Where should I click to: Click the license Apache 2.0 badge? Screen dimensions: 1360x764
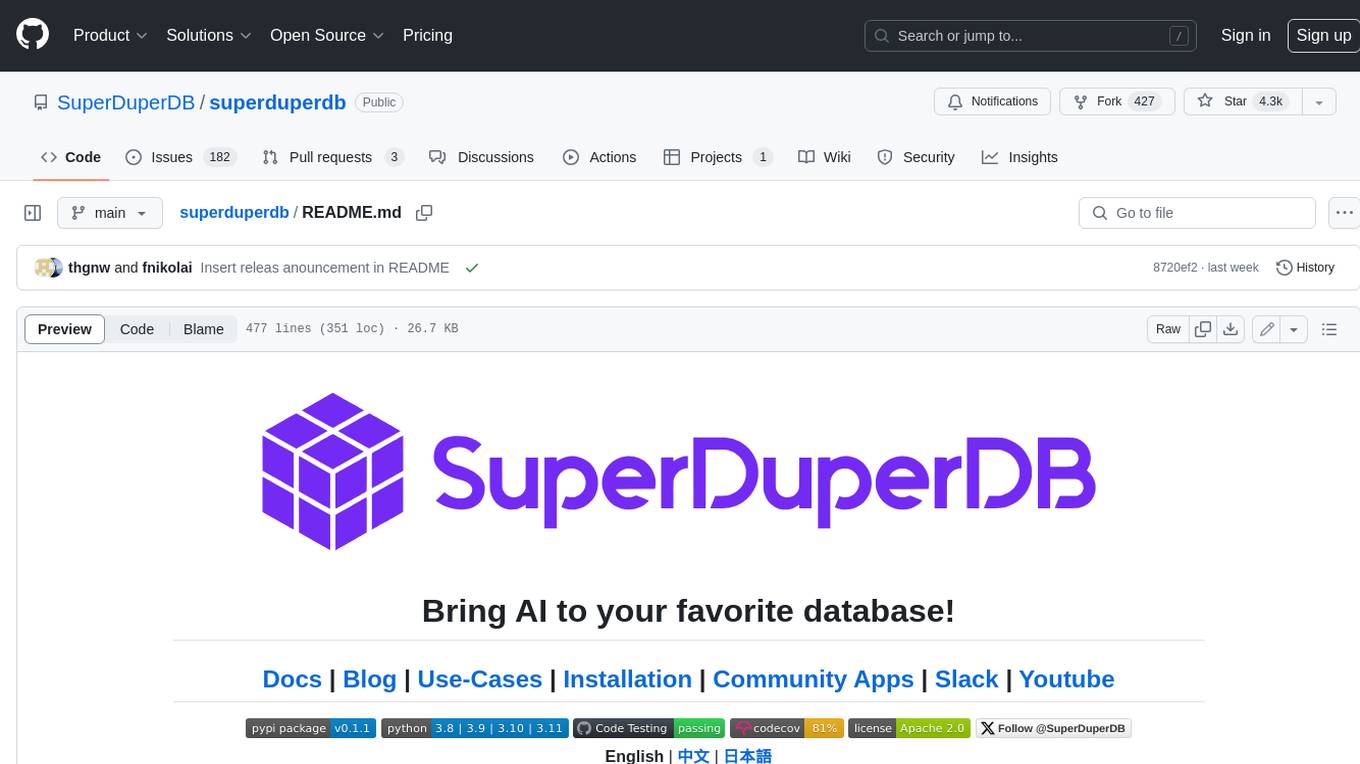click(x=909, y=728)
